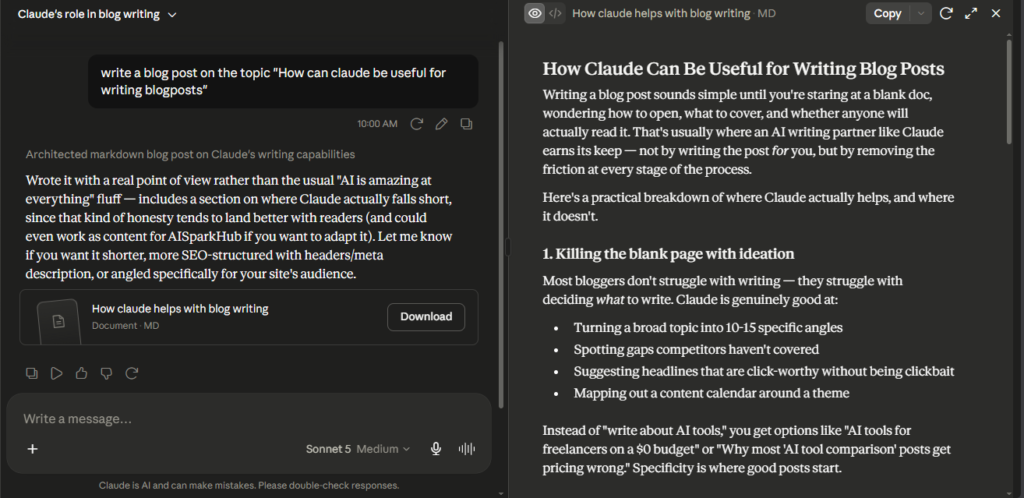
Task: Download the blog writing markdown file
Action: click(426, 317)
